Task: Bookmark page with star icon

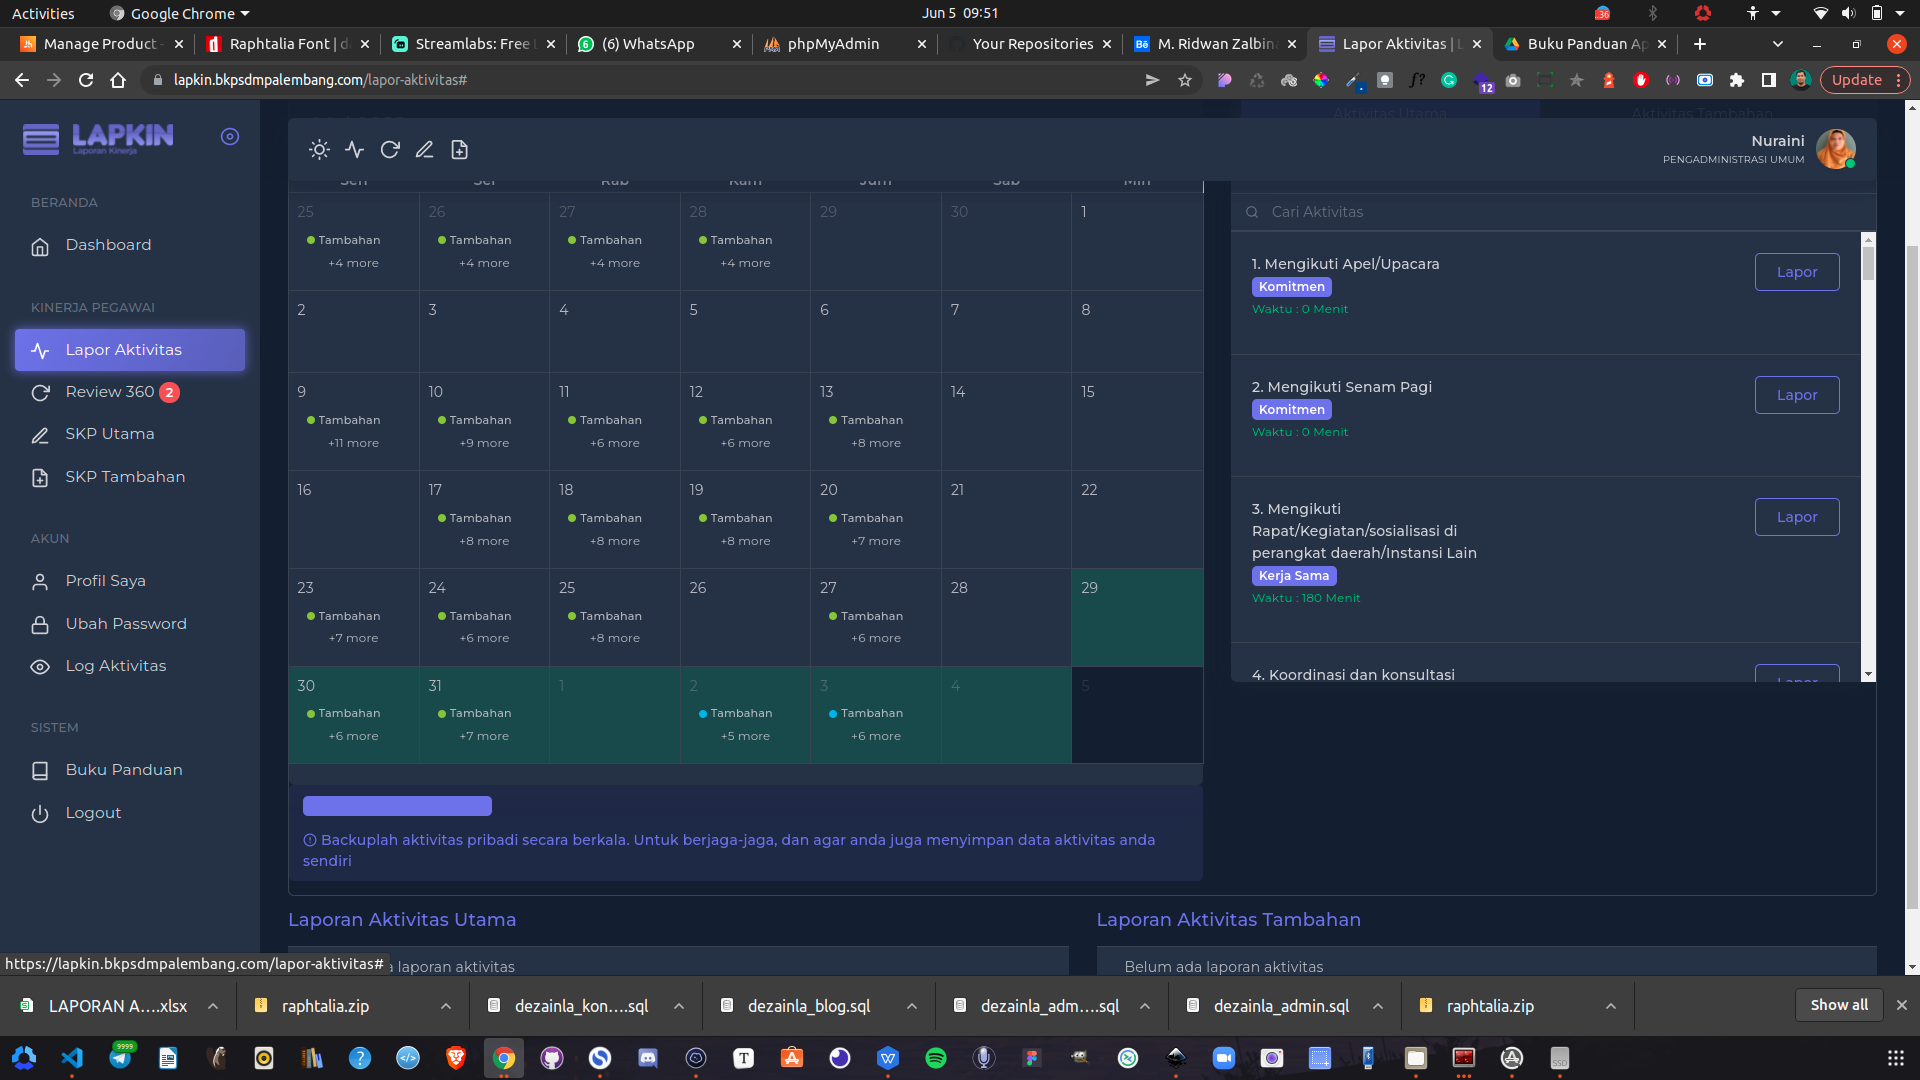Action: point(1185,80)
